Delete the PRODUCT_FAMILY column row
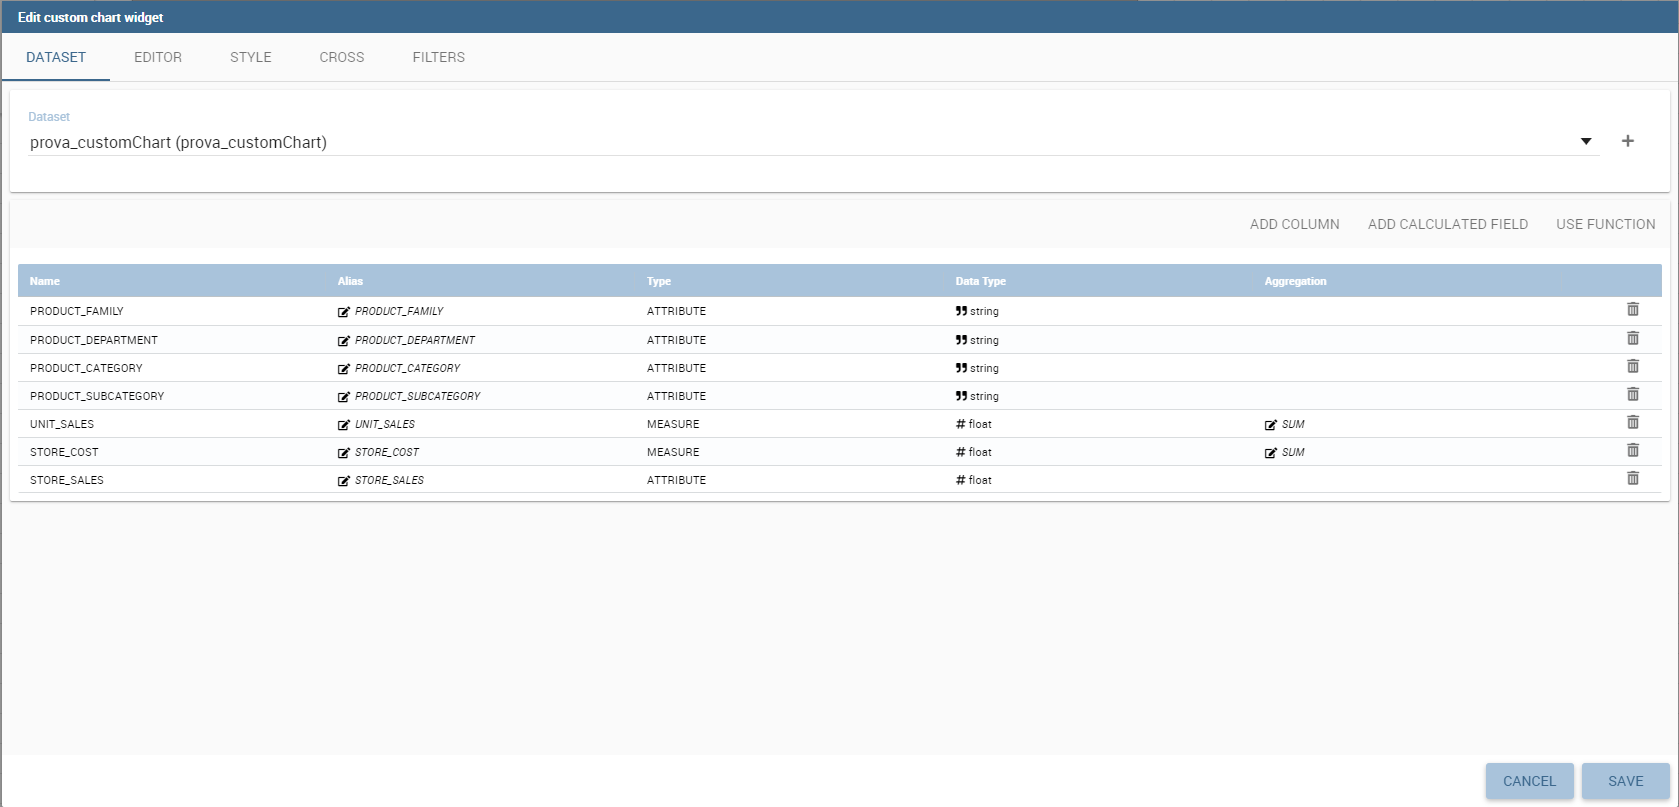1679x807 pixels. tap(1633, 310)
